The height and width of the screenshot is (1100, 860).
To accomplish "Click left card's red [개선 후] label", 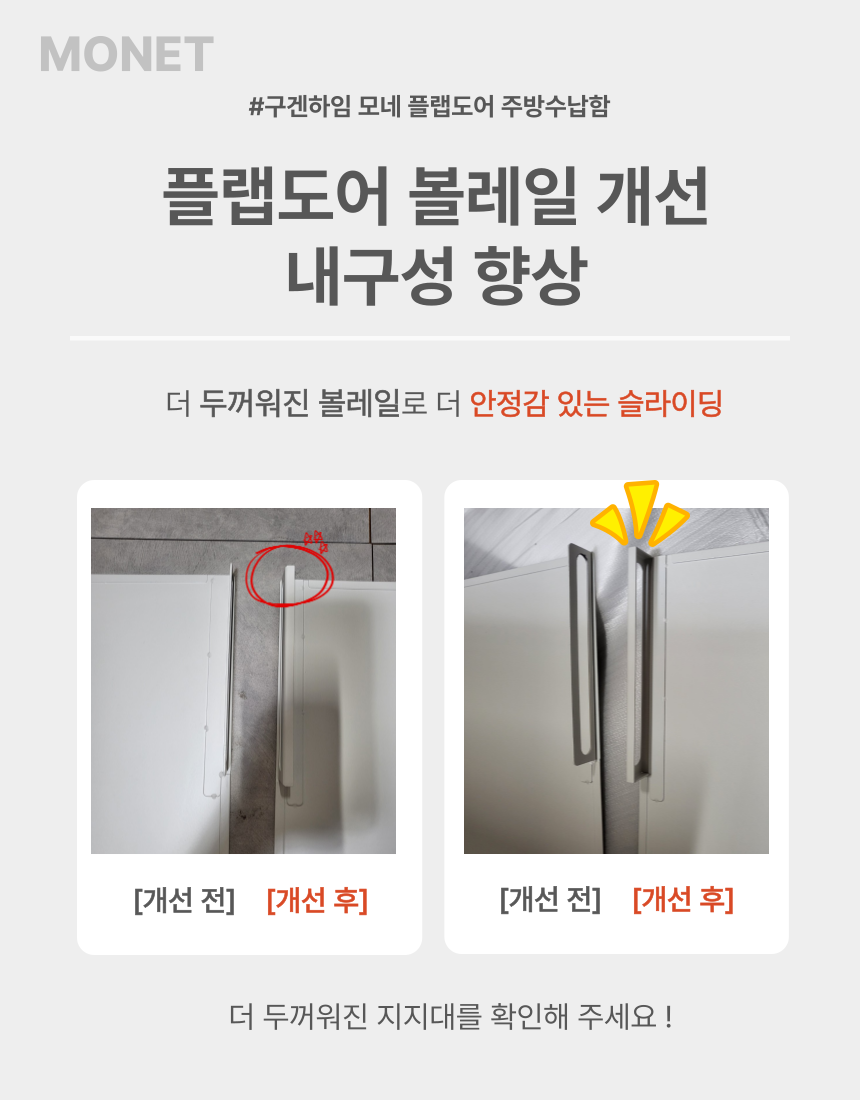I will click(x=317, y=900).
